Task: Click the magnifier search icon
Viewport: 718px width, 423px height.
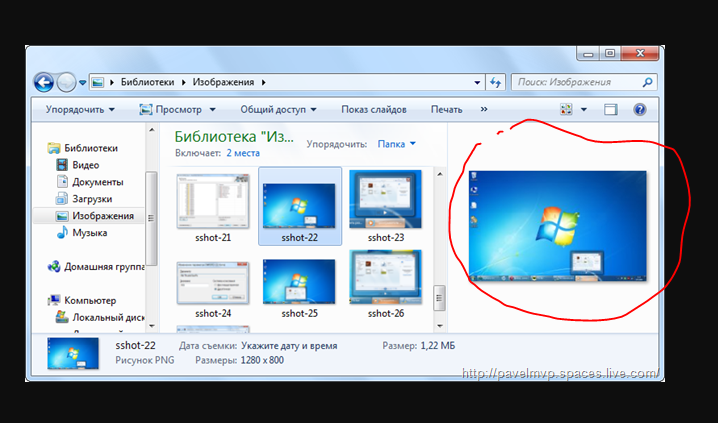Action: coord(647,82)
